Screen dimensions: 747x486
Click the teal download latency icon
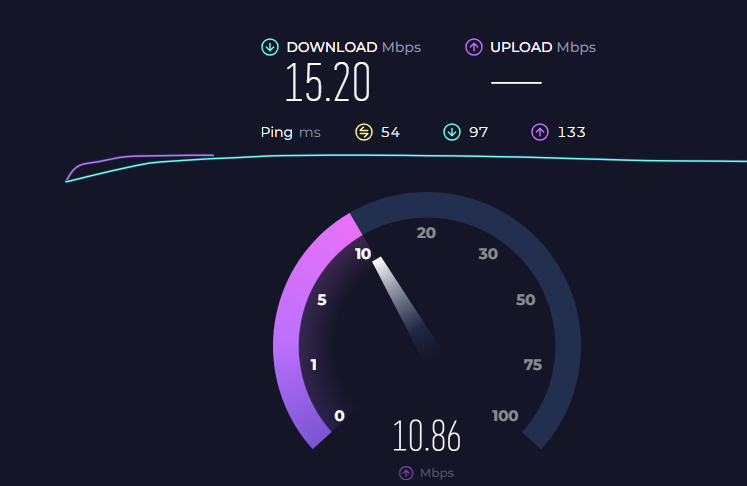(x=452, y=132)
